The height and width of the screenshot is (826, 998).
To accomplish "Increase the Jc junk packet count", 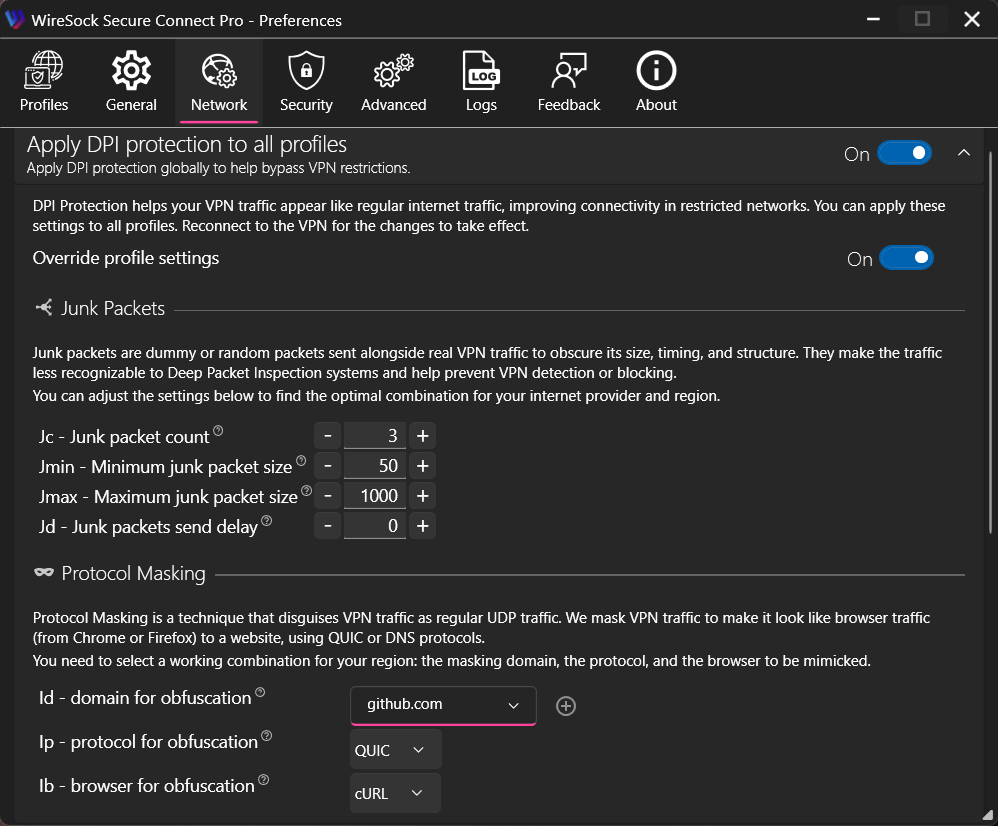I will pyautogui.click(x=422, y=436).
